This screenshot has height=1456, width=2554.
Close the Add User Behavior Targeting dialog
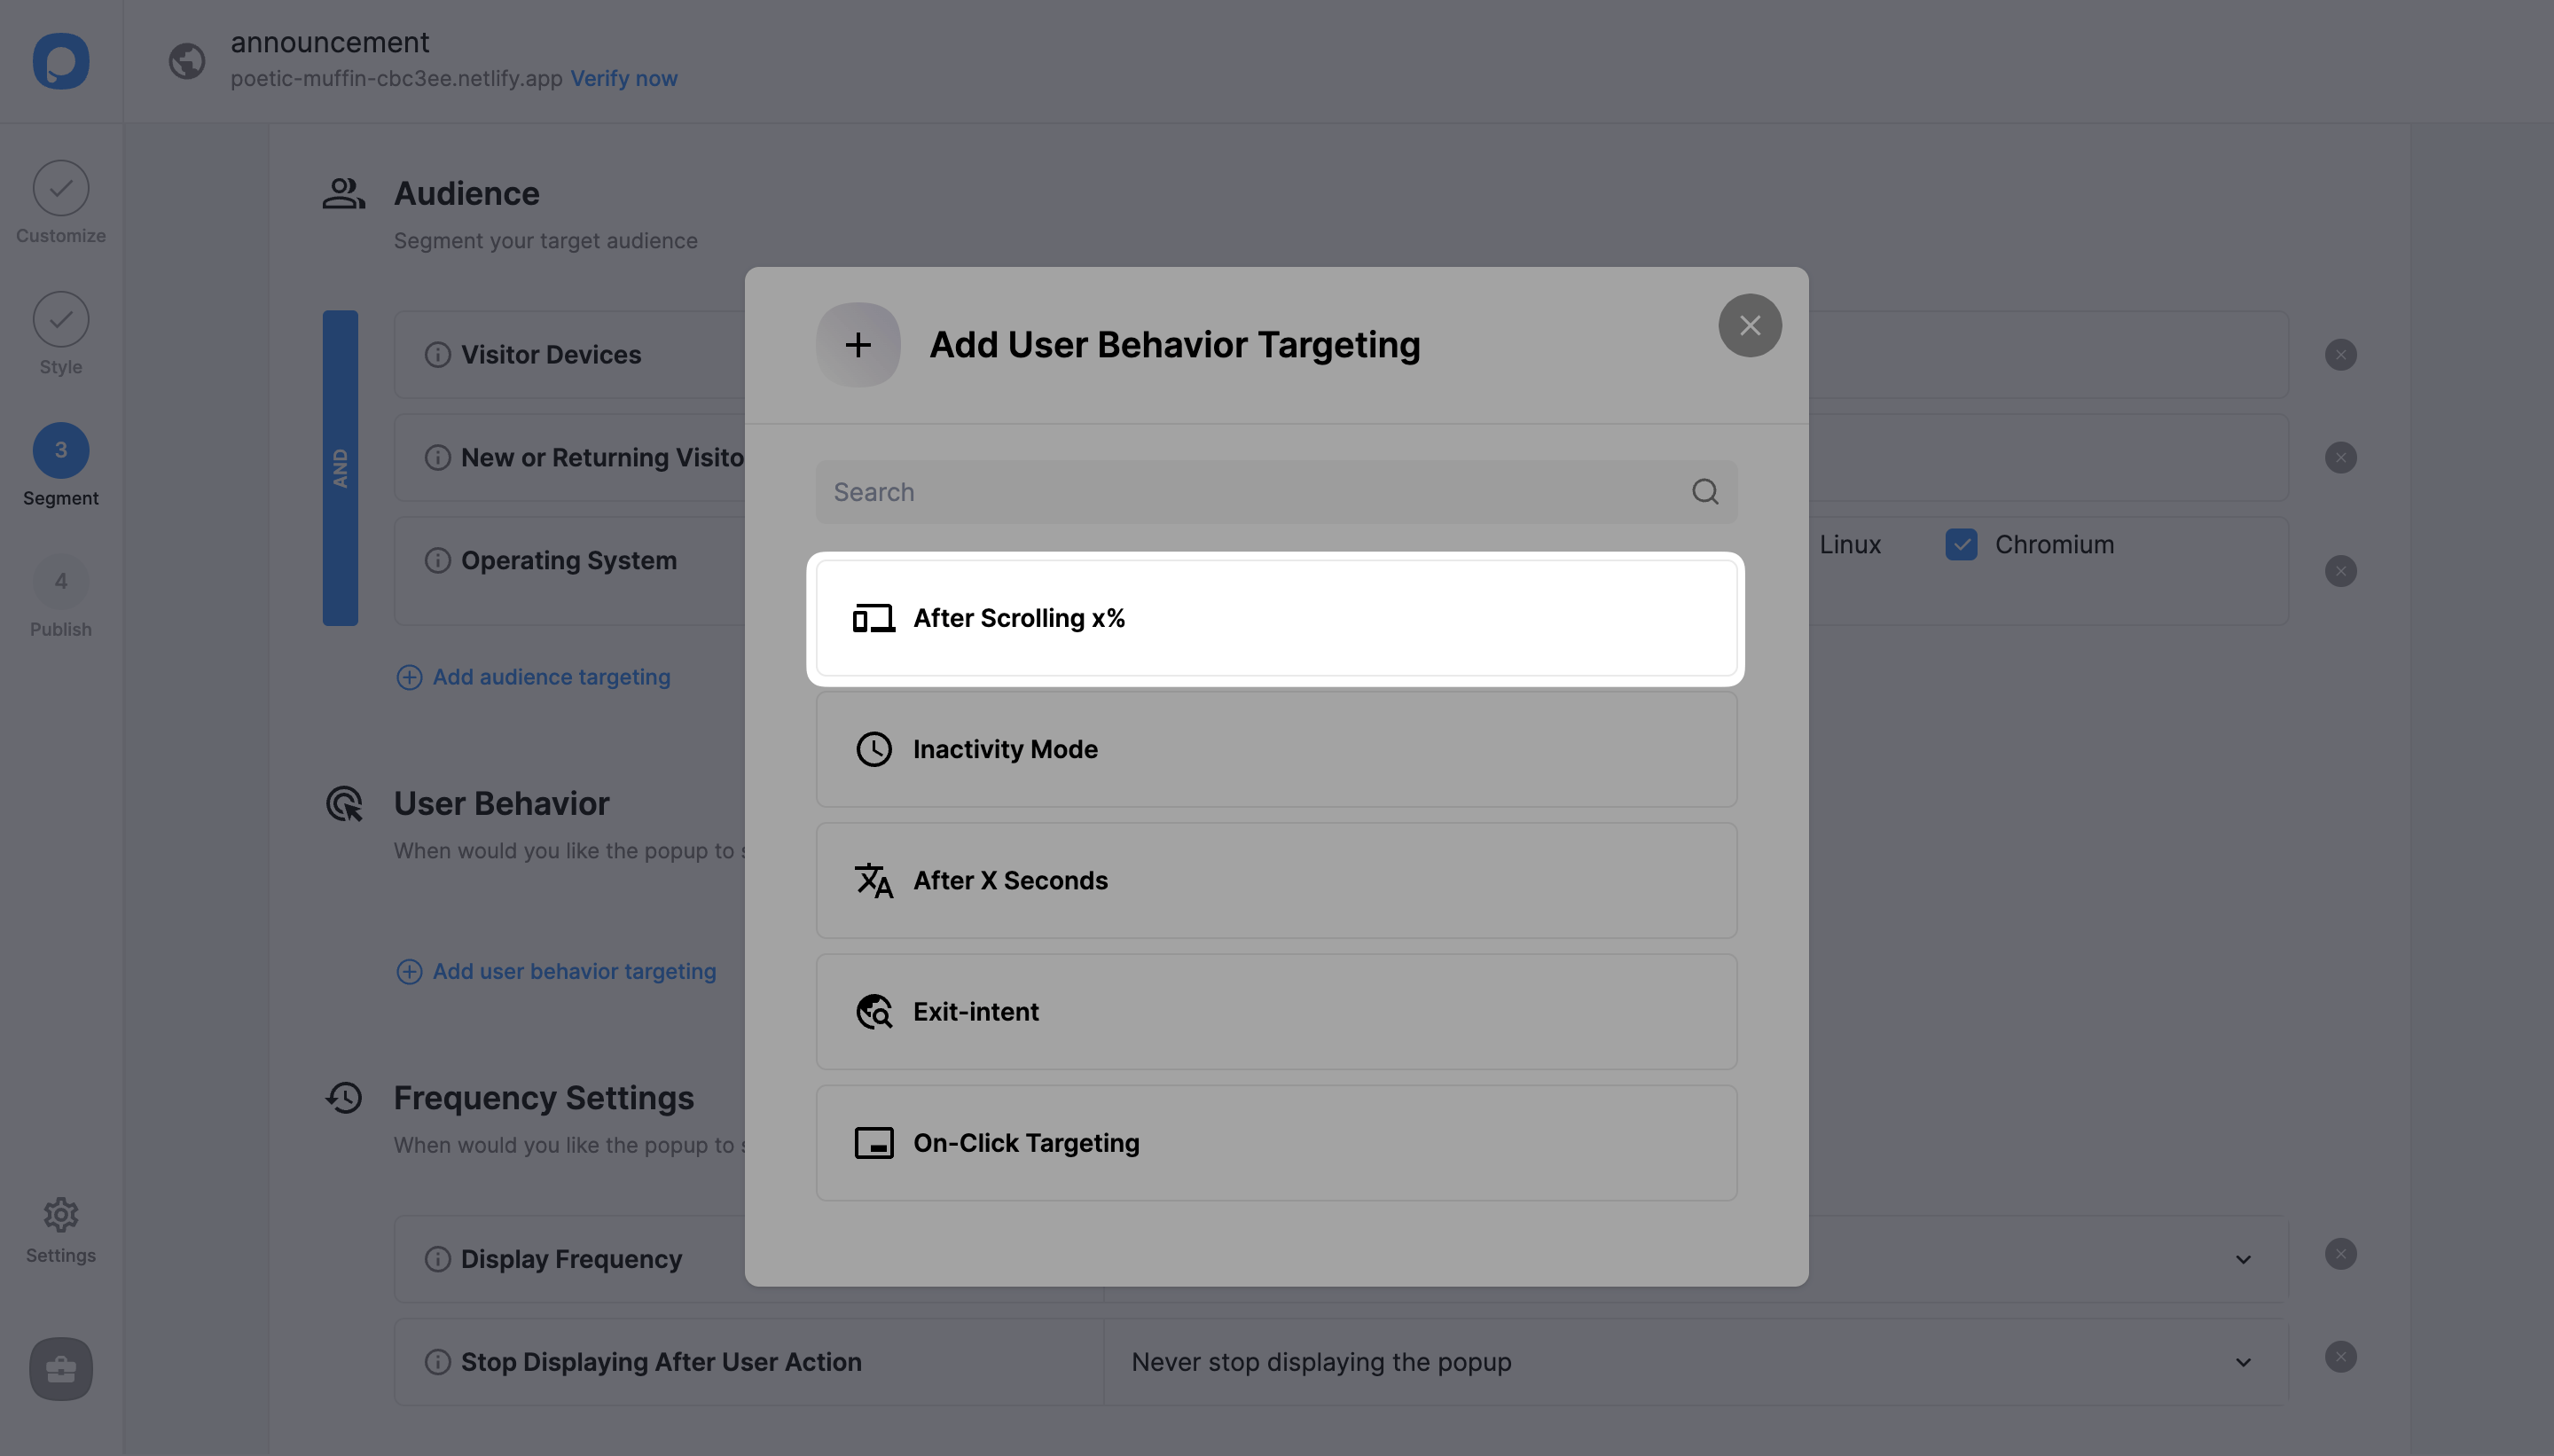[1749, 325]
